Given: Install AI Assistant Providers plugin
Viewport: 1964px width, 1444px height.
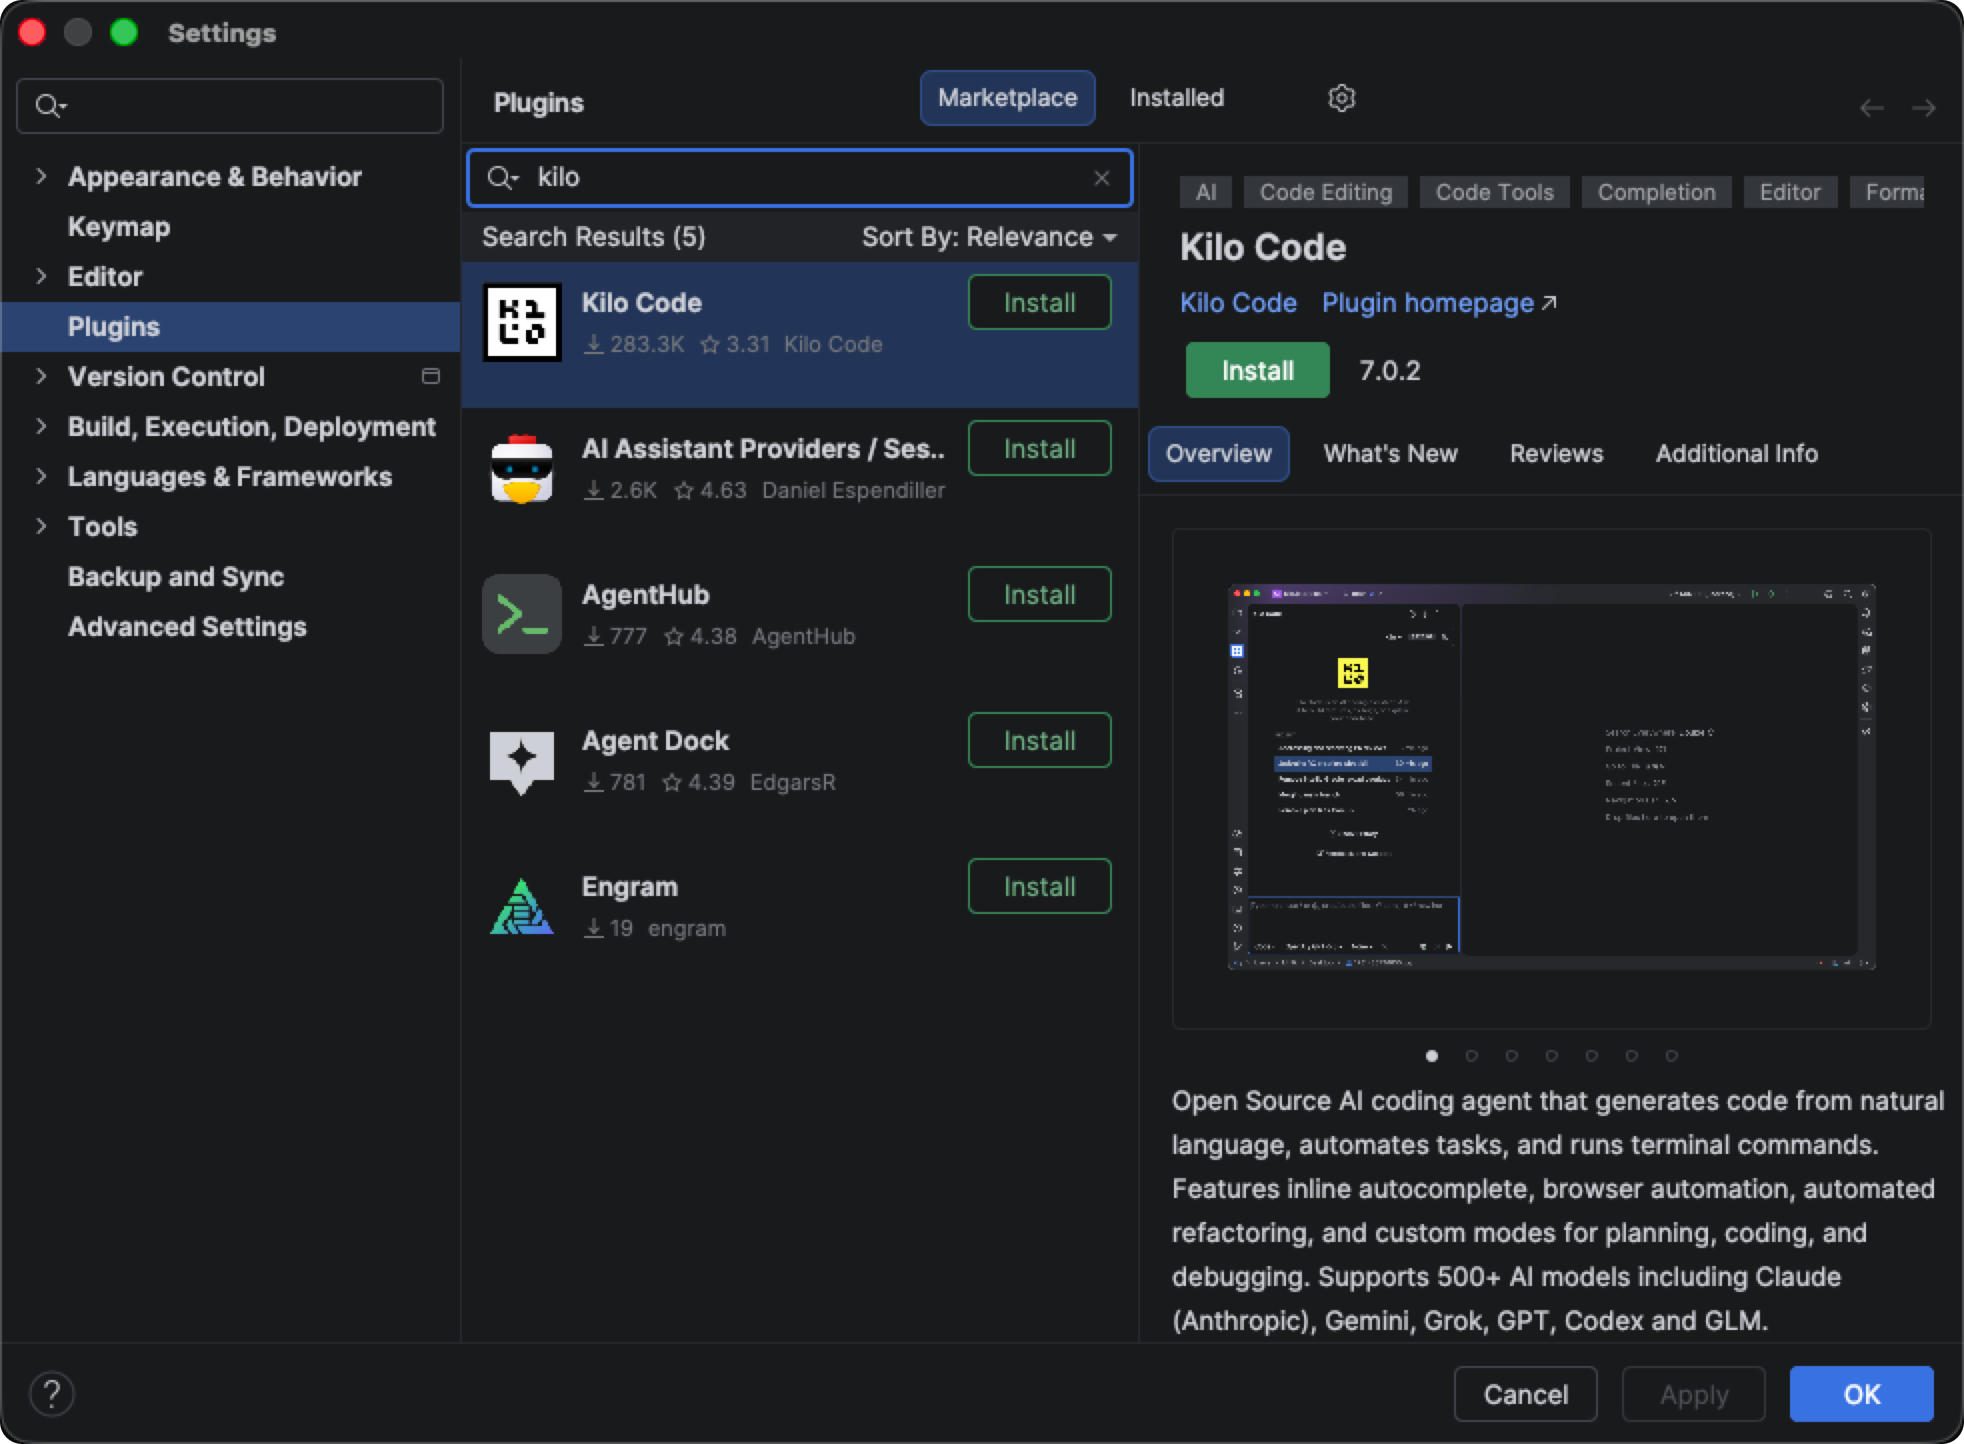Looking at the screenshot, I should click(x=1039, y=448).
